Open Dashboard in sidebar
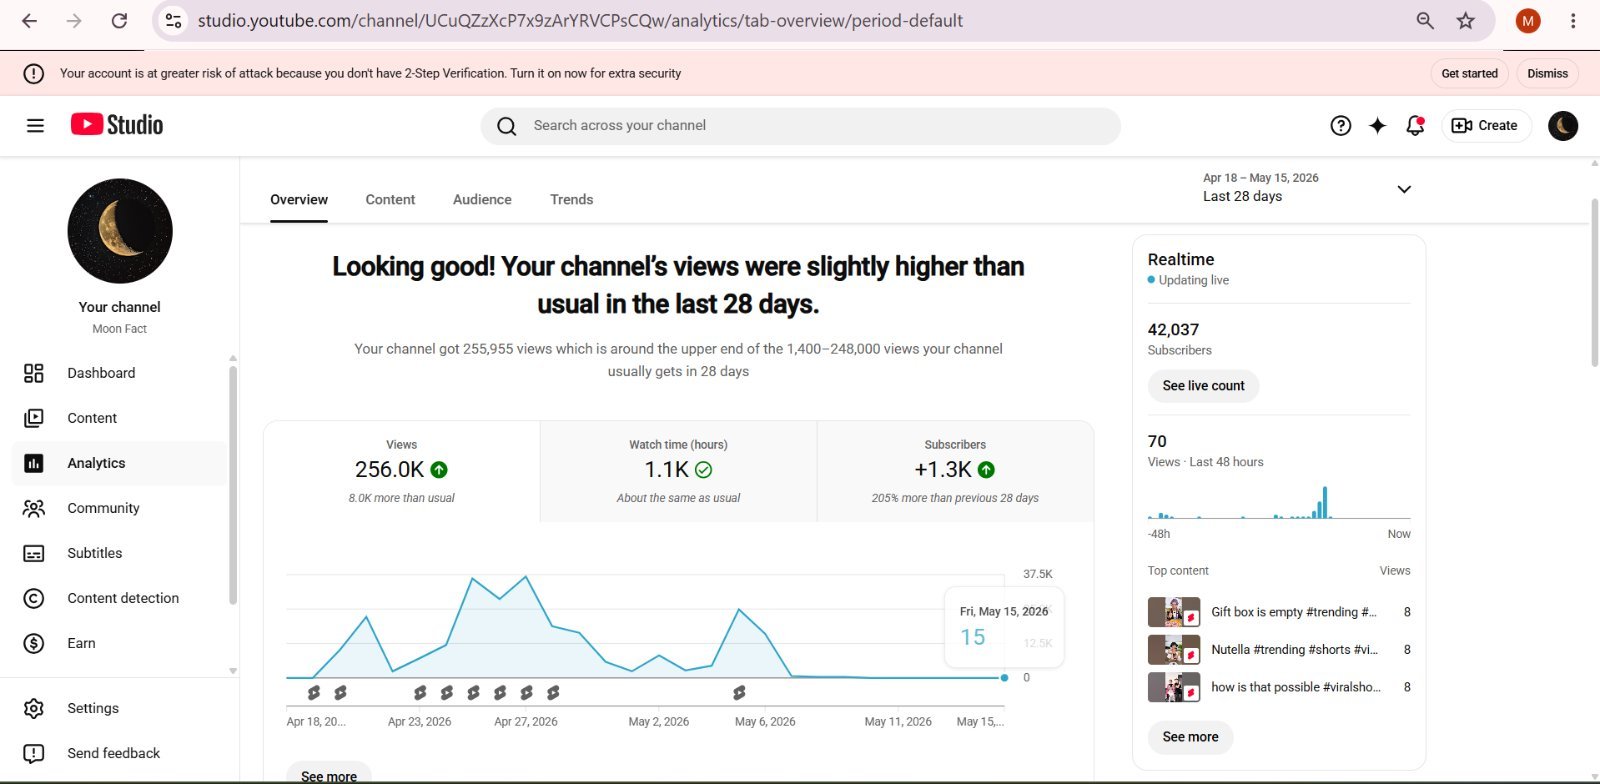This screenshot has width=1600, height=784. tap(120, 373)
